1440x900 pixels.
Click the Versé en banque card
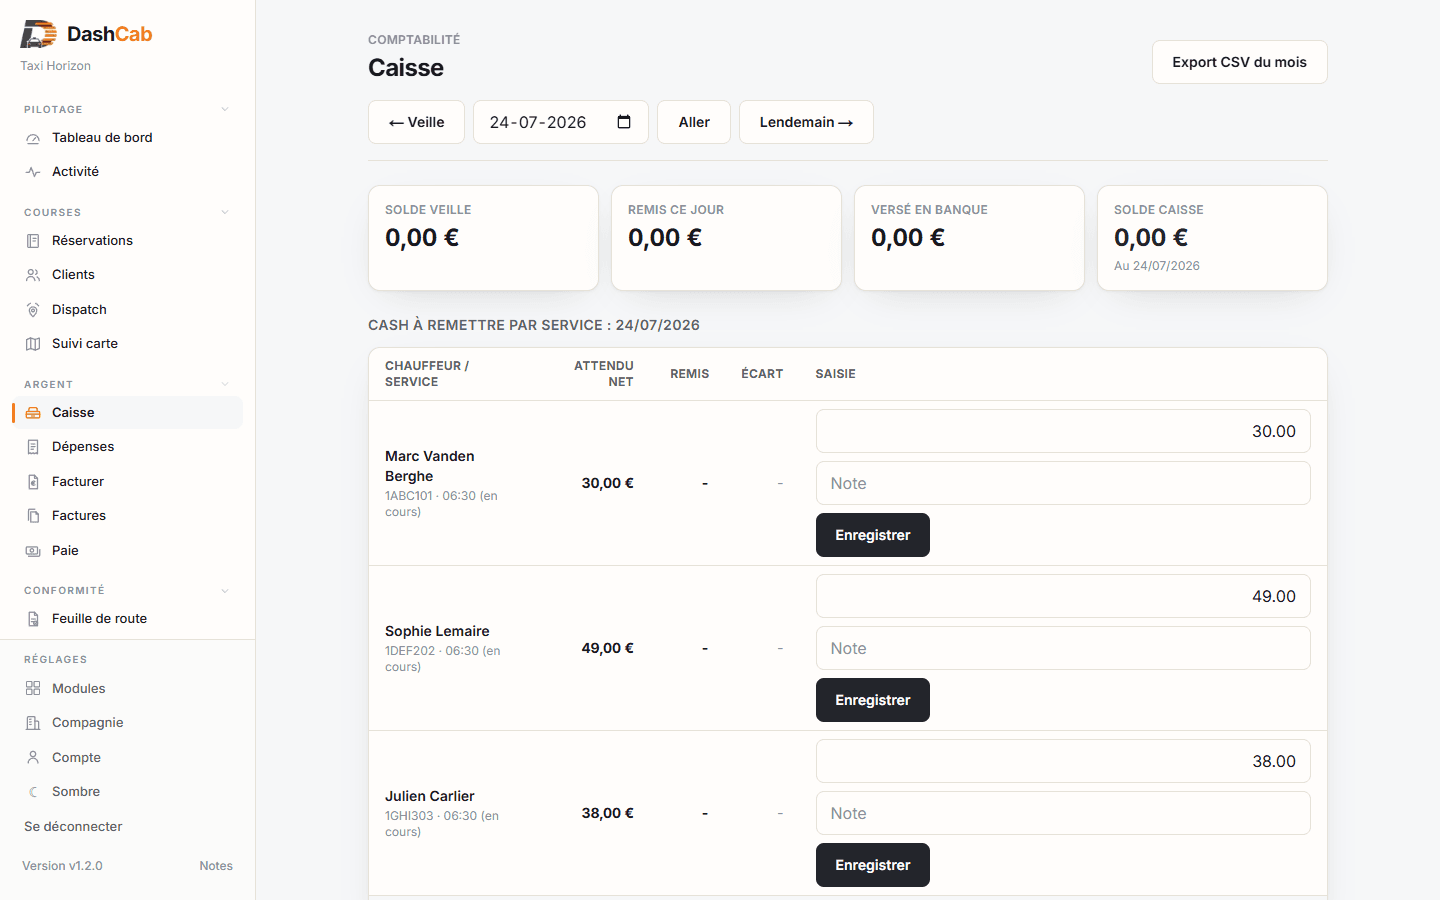969,238
